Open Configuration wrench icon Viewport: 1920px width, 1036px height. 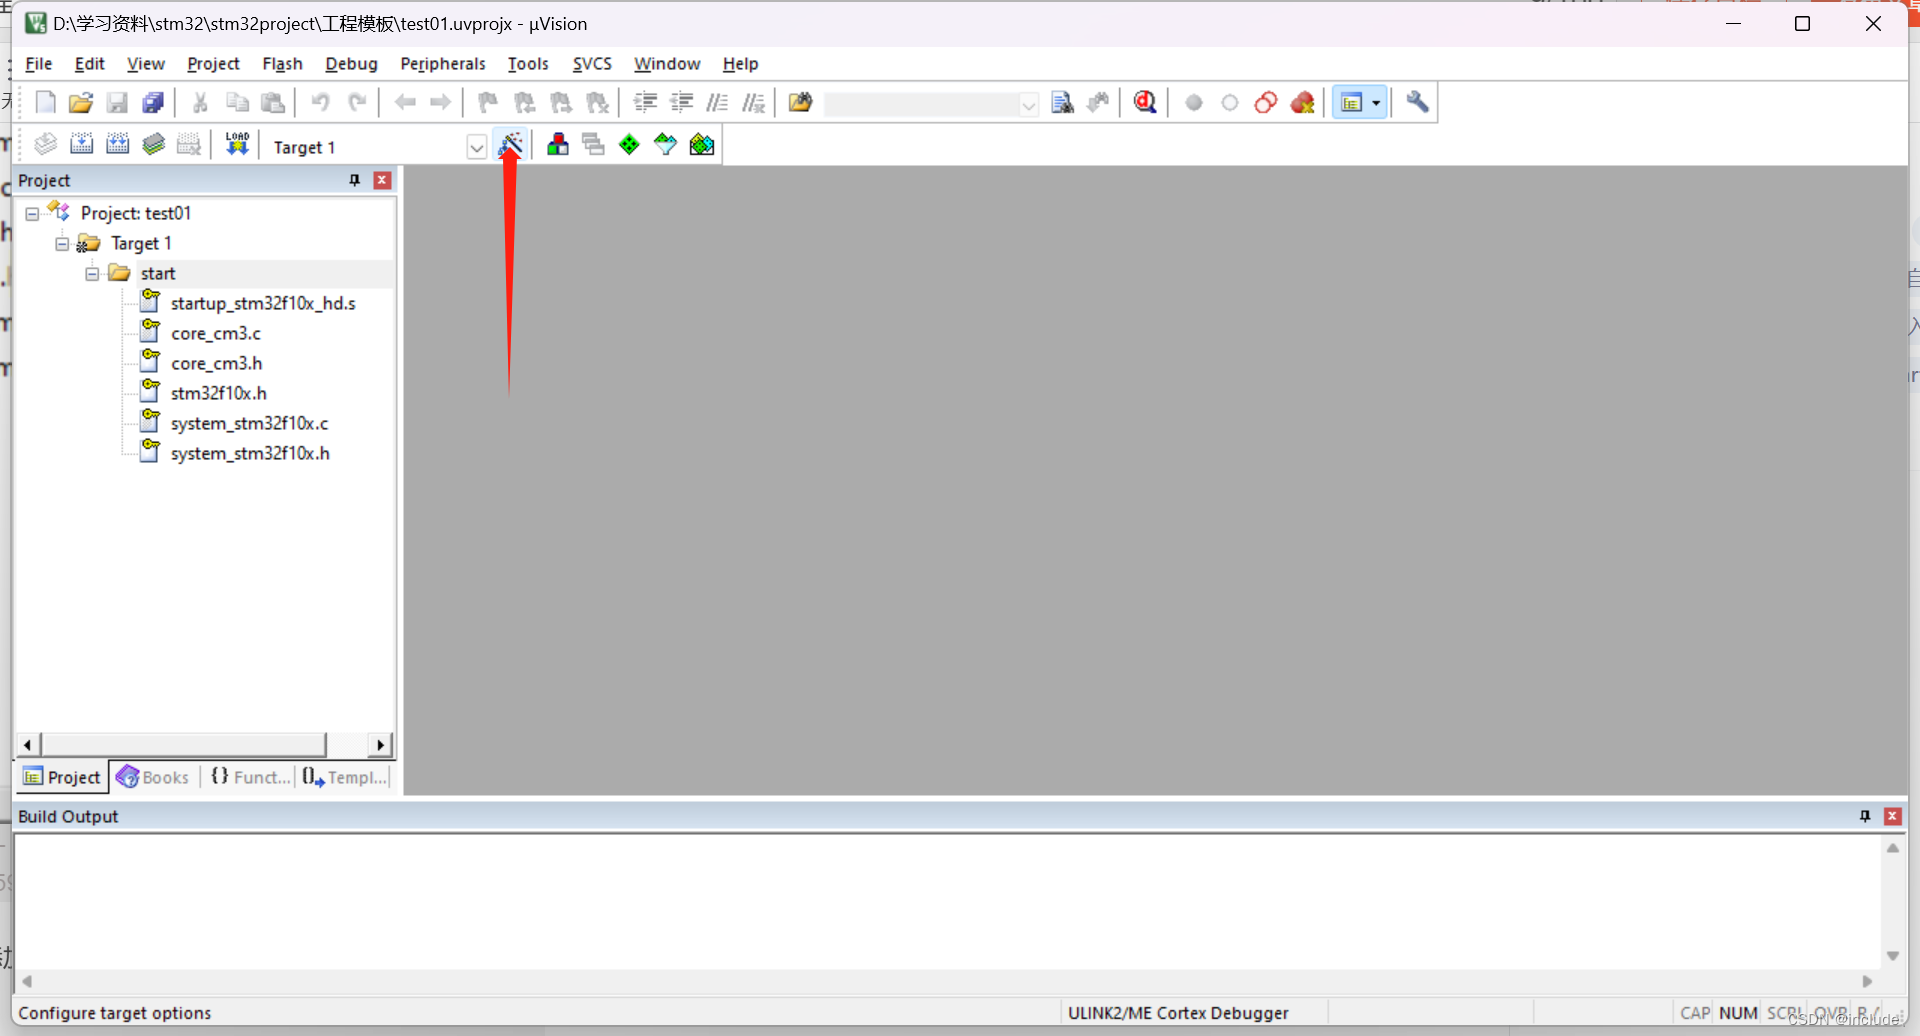(1417, 103)
